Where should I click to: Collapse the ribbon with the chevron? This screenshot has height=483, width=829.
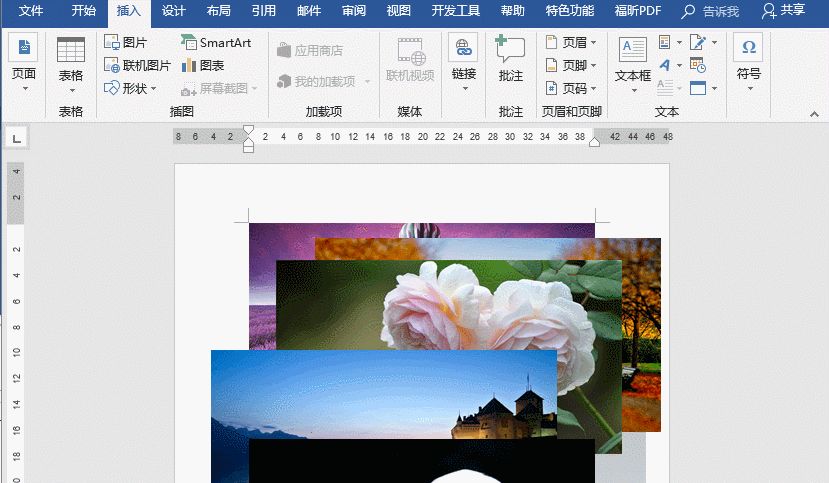[814, 114]
